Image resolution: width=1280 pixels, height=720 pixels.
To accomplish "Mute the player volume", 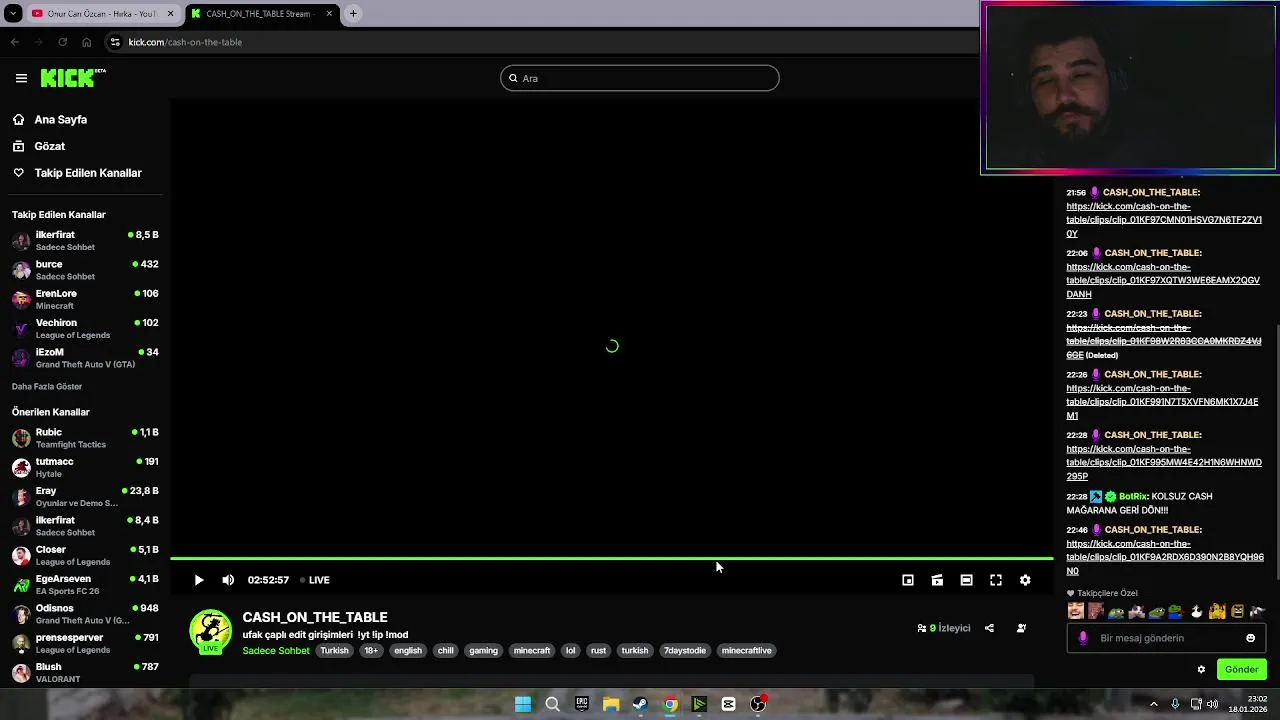I will point(228,580).
